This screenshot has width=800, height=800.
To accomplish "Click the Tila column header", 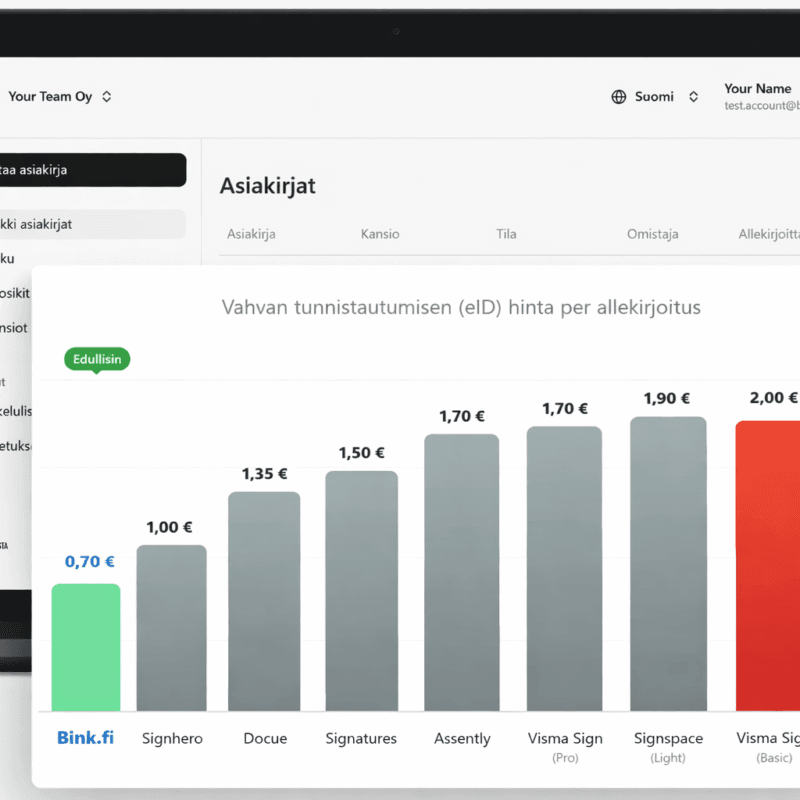I will click(506, 234).
